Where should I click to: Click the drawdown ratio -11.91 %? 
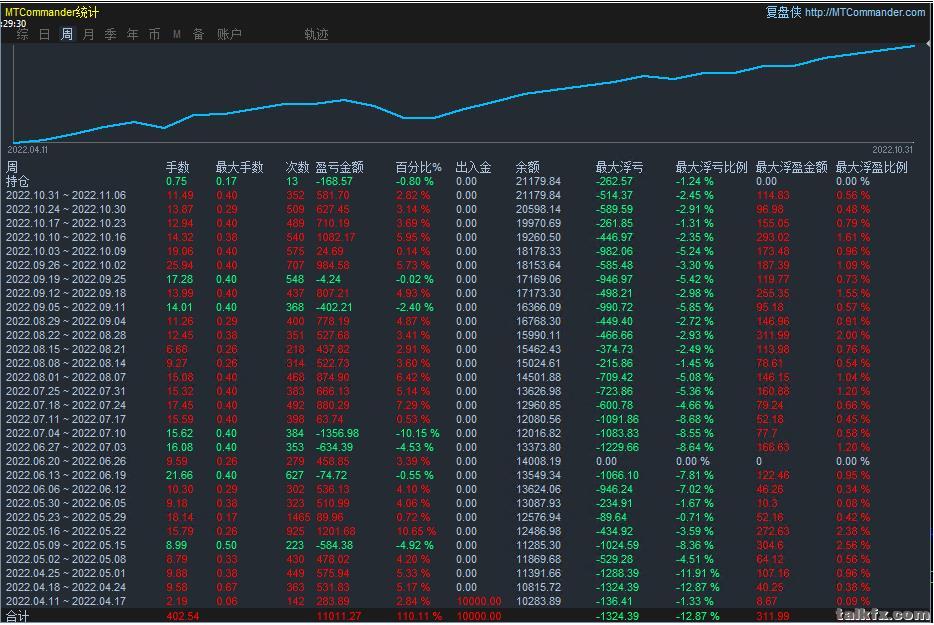pyautogui.click(x=698, y=573)
